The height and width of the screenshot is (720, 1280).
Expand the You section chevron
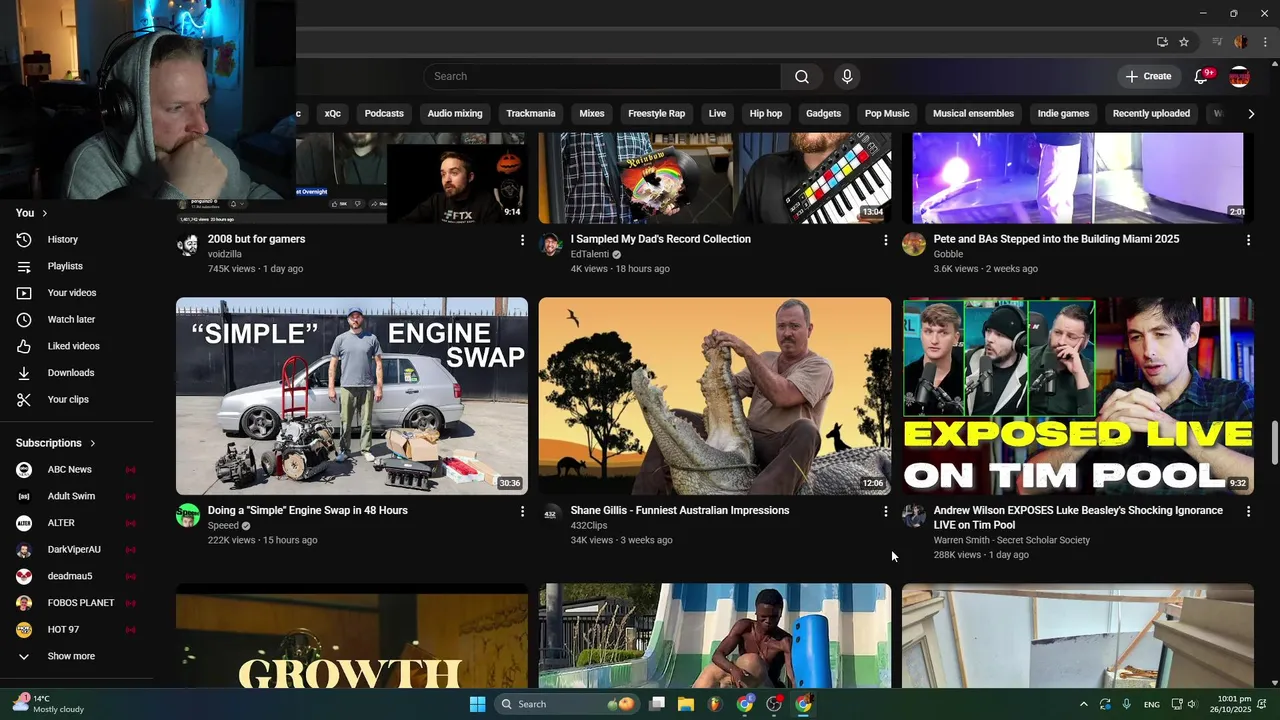(45, 213)
